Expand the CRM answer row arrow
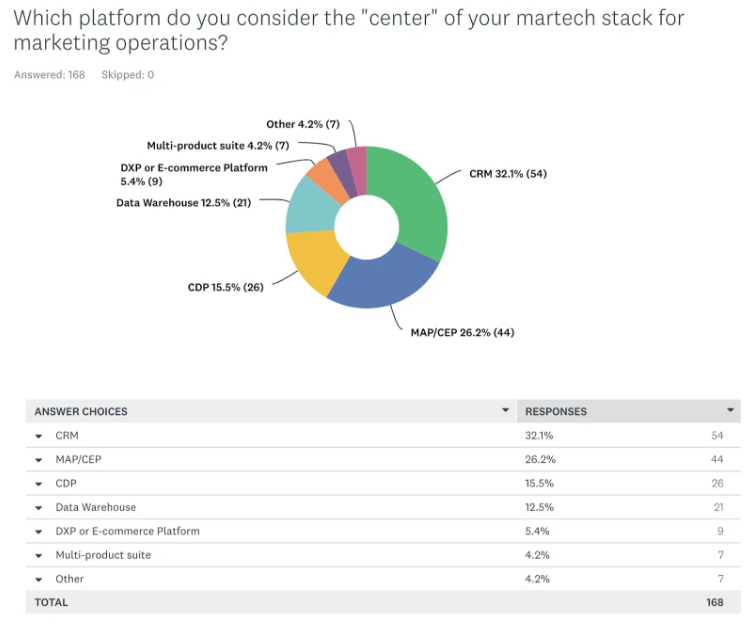This screenshot has width=750, height=631. coord(39,436)
